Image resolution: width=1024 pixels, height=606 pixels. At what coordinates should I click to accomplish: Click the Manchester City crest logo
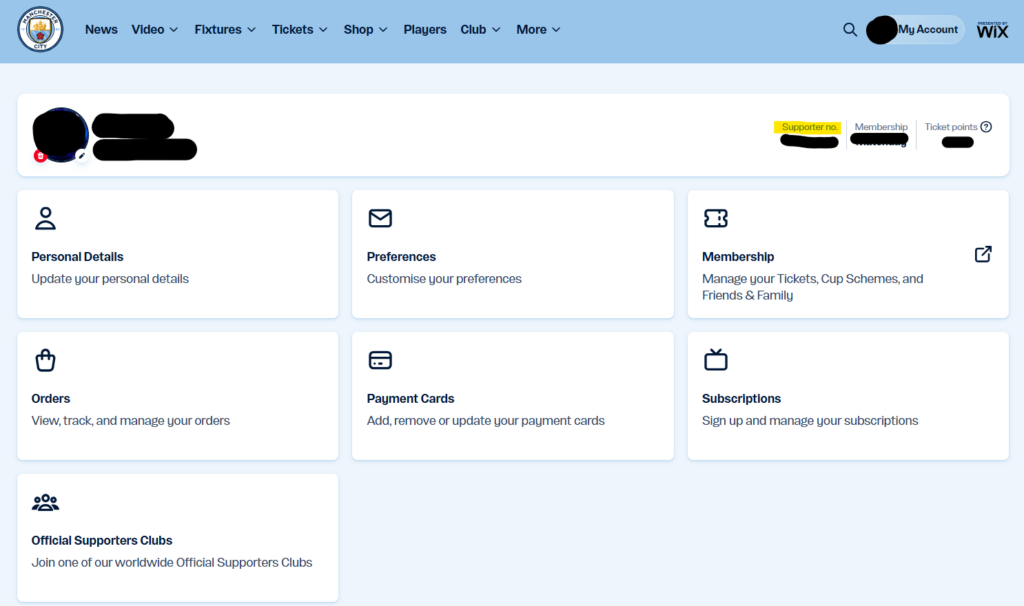[x=40, y=30]
